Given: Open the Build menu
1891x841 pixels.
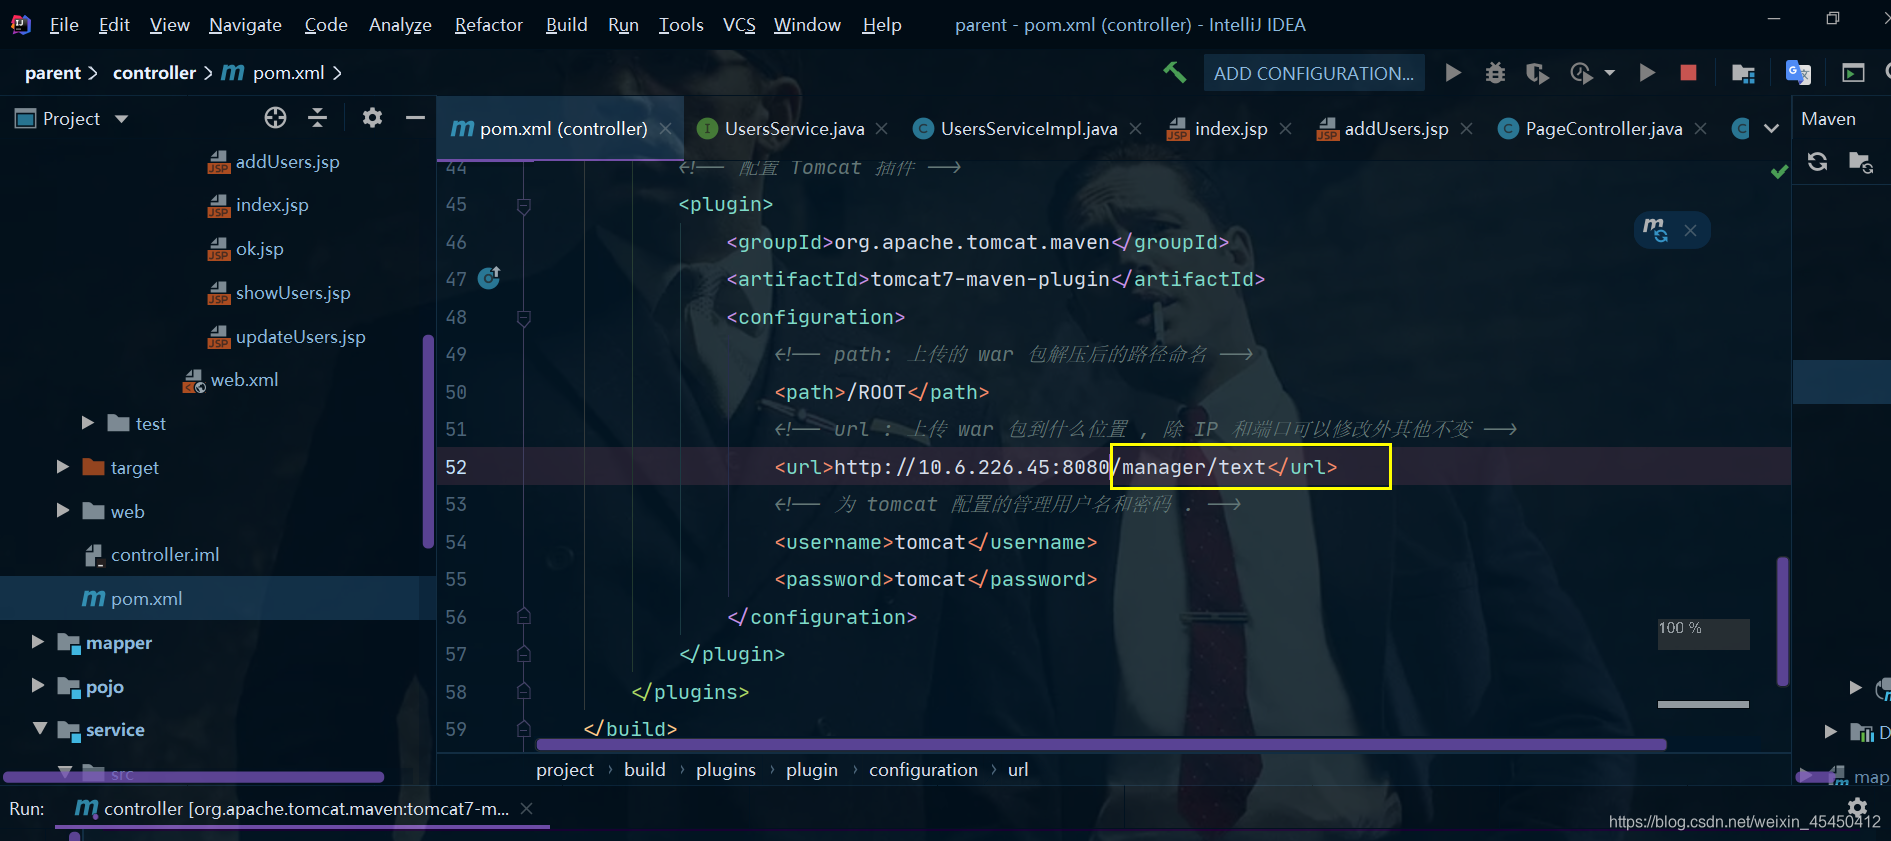Looking at the screenshot, I should [566, 25].
